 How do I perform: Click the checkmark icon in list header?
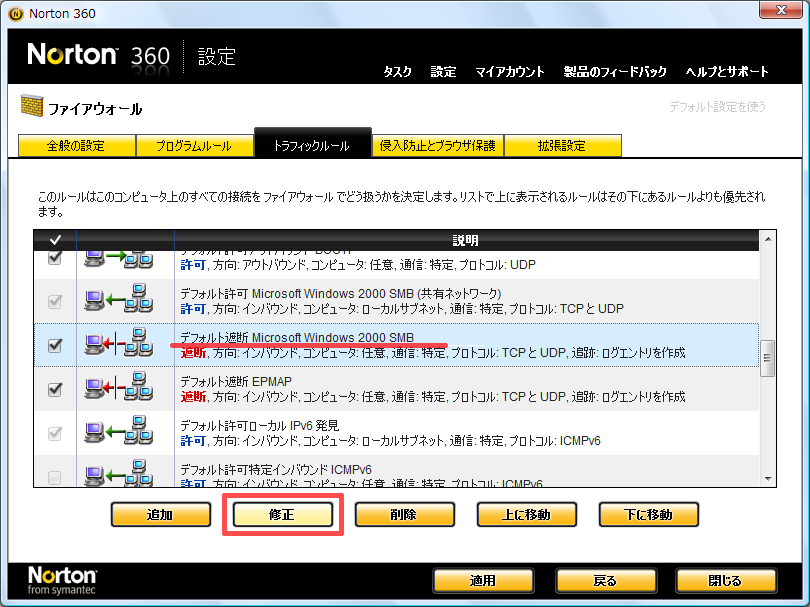[x=55, y=240]
